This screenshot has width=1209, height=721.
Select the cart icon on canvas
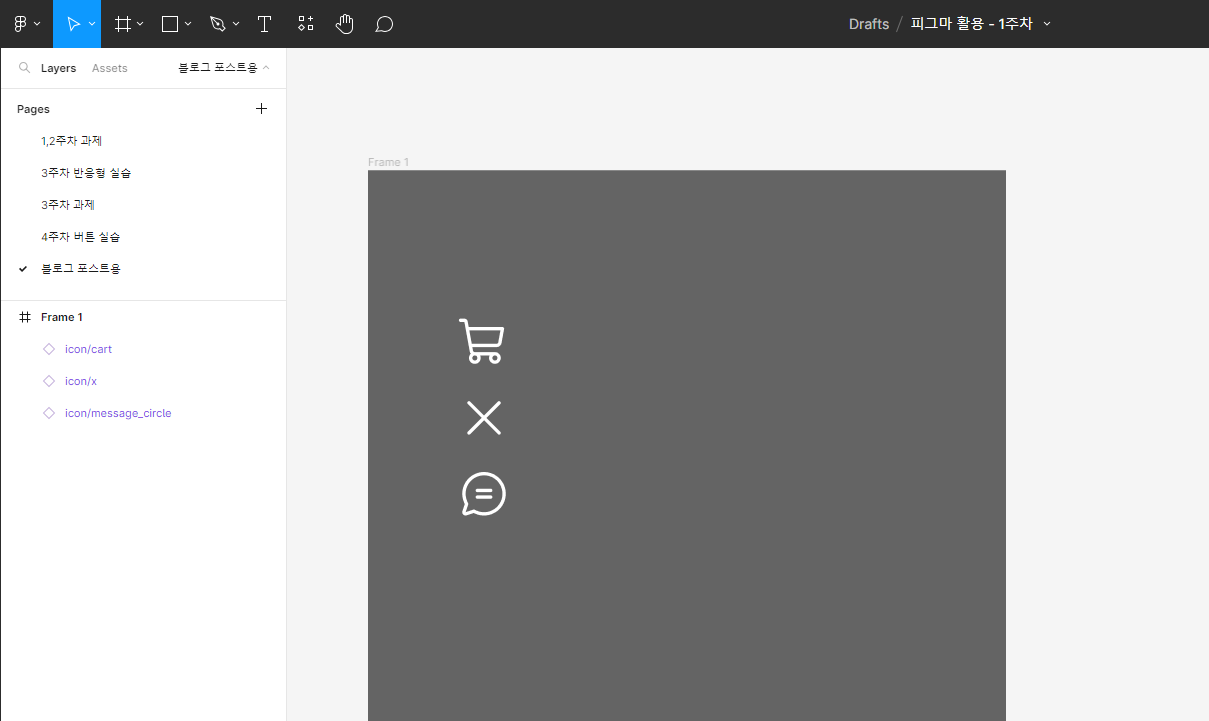482,341
